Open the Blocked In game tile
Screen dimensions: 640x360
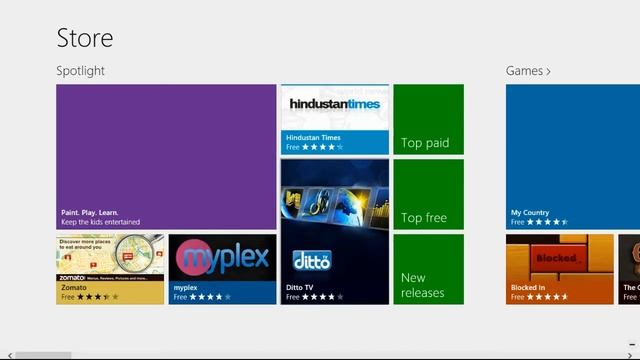560,269
